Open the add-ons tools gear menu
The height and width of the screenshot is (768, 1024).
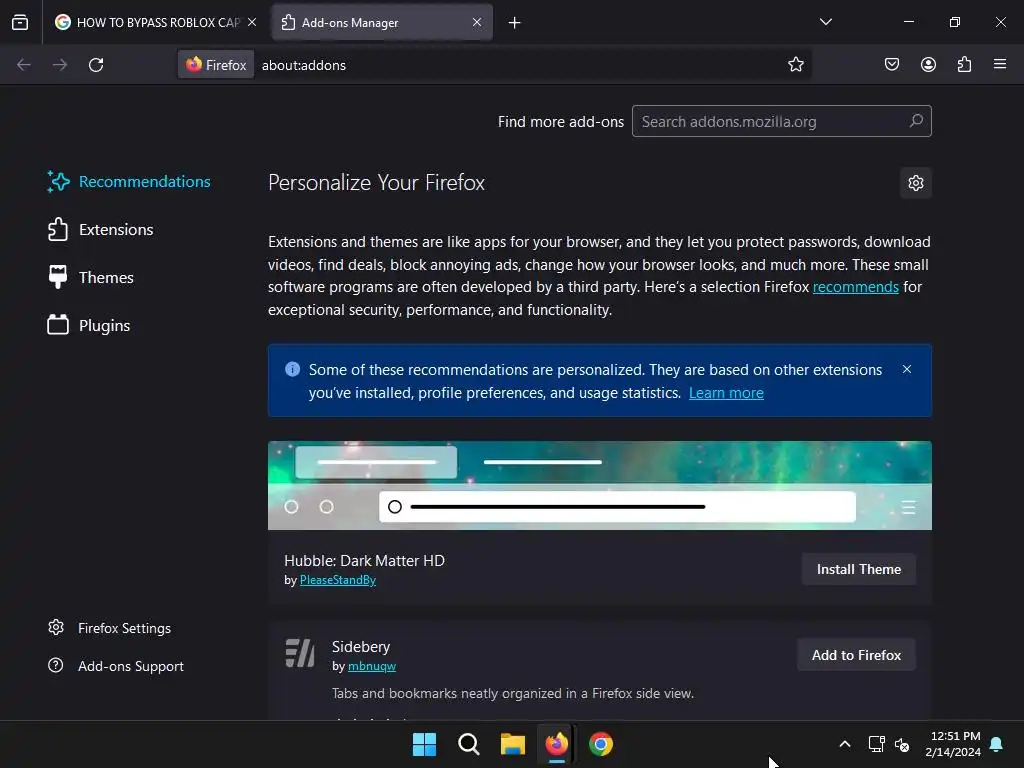916,183
